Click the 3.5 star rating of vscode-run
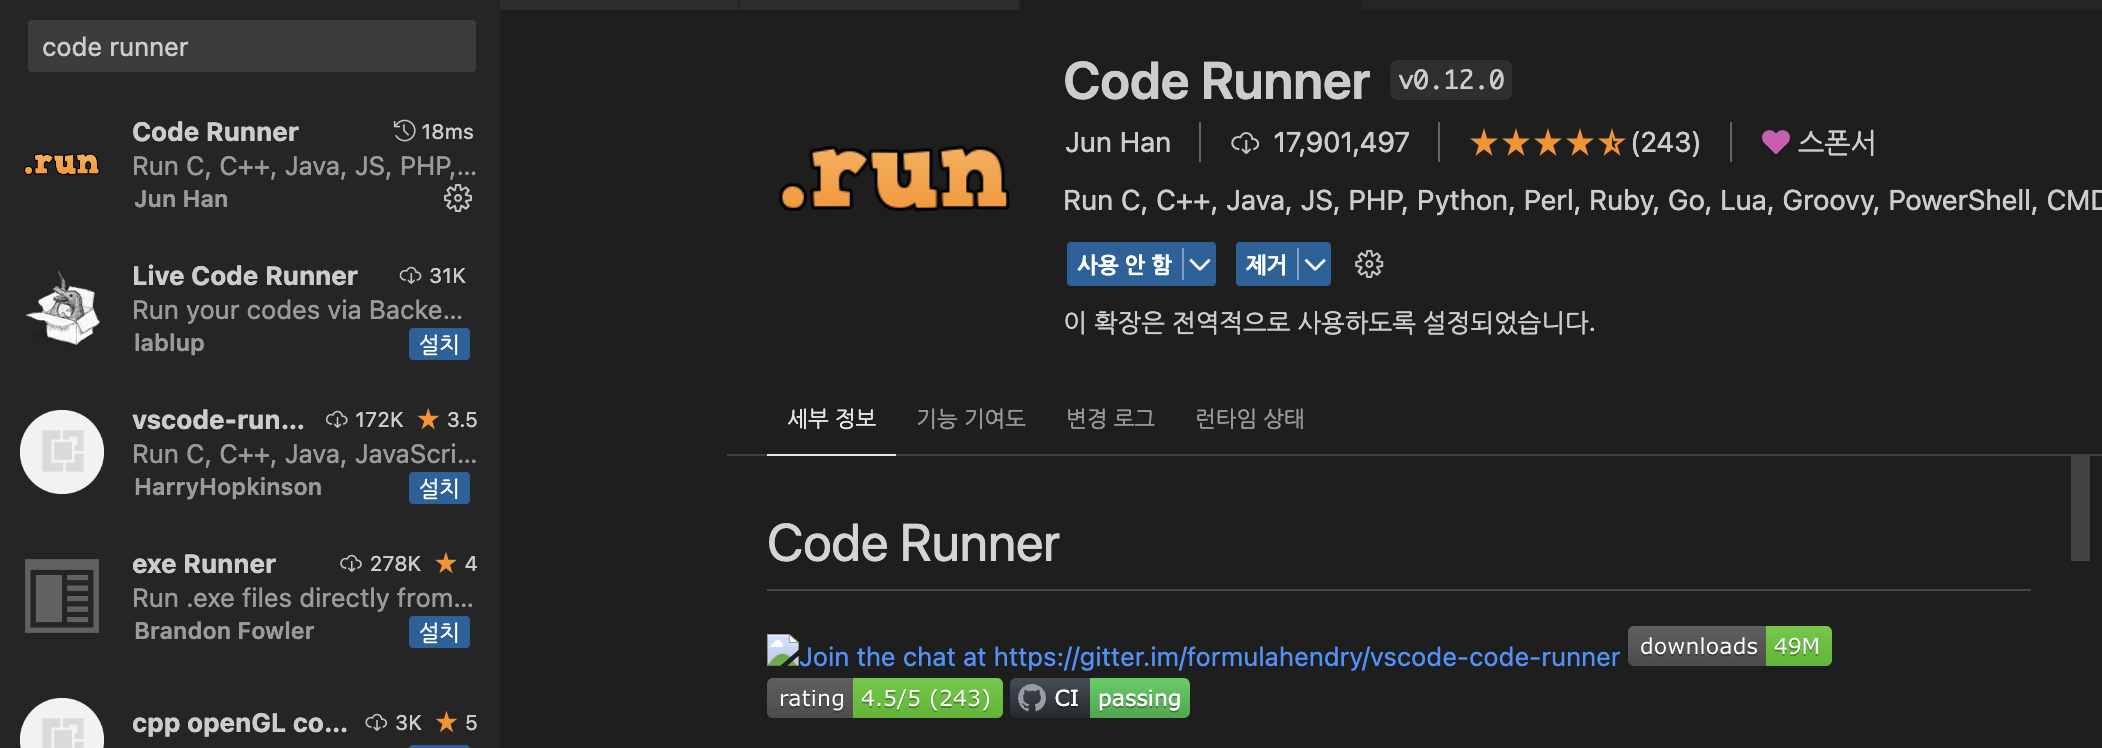2102x748 pixels. pos(447,419)
